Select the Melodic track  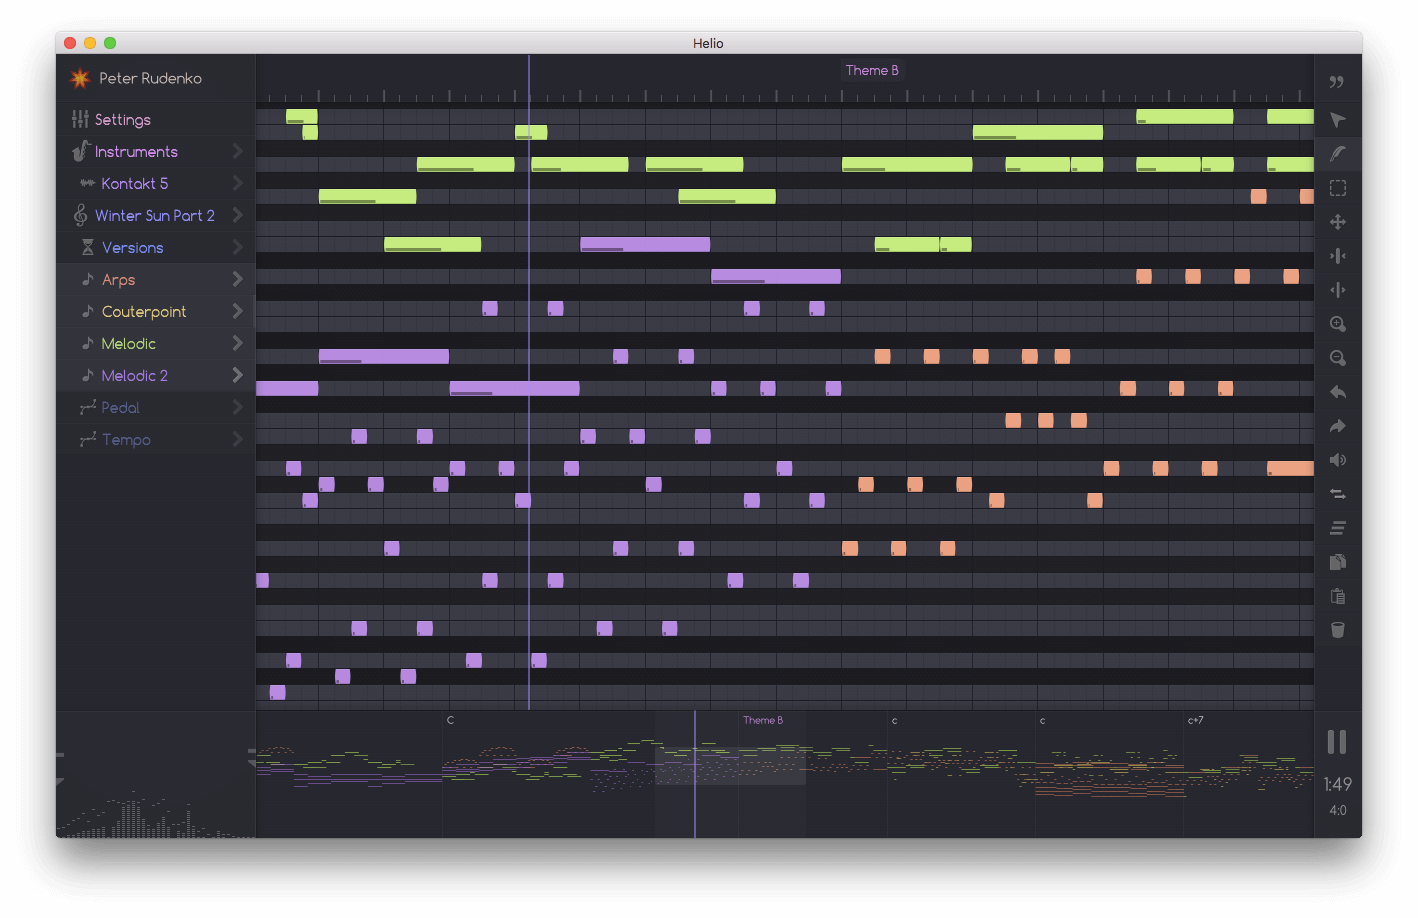pyautogui.click(x=155, y=343)
